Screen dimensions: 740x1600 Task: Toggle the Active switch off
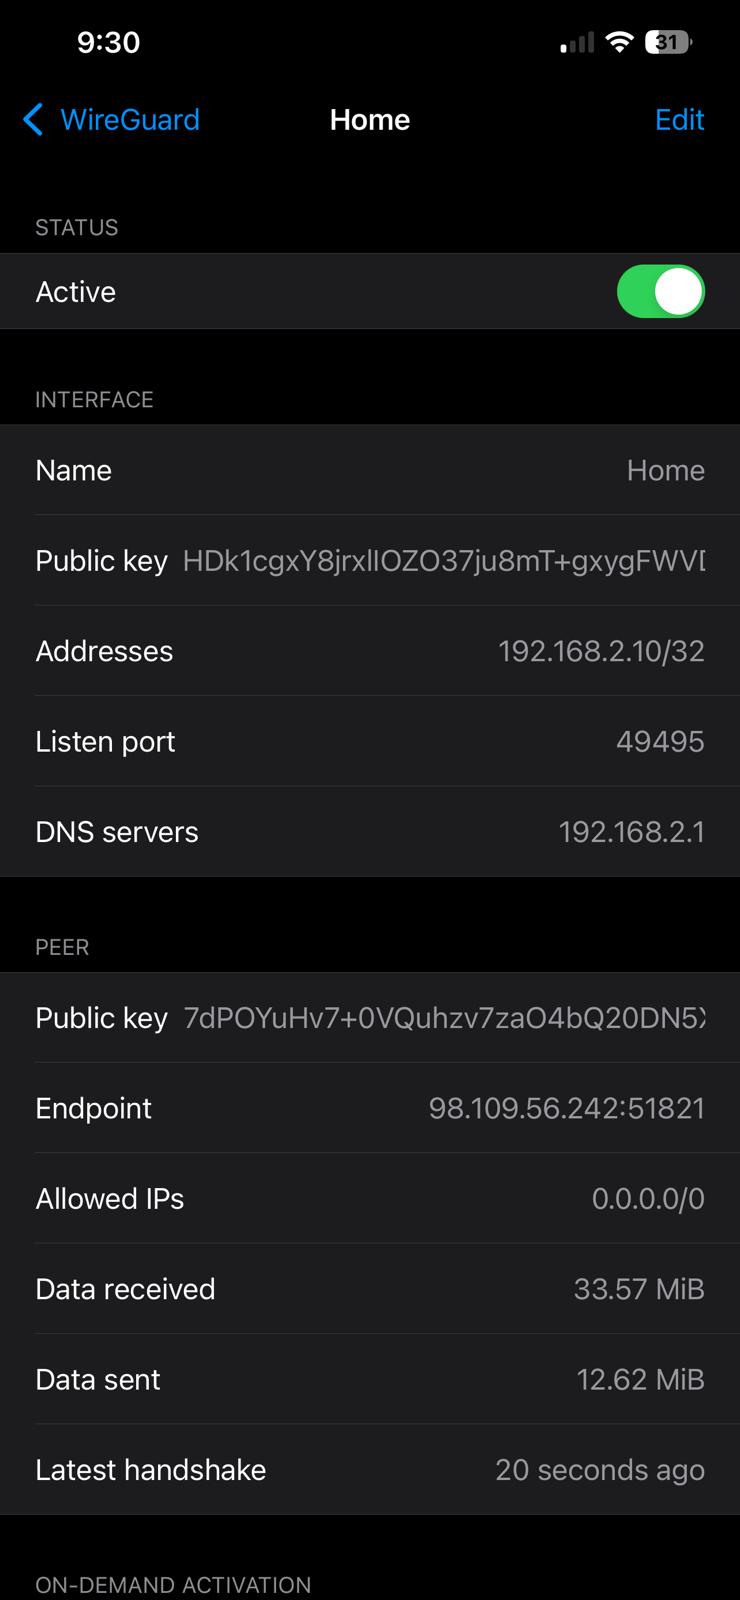tap(661, 291)
